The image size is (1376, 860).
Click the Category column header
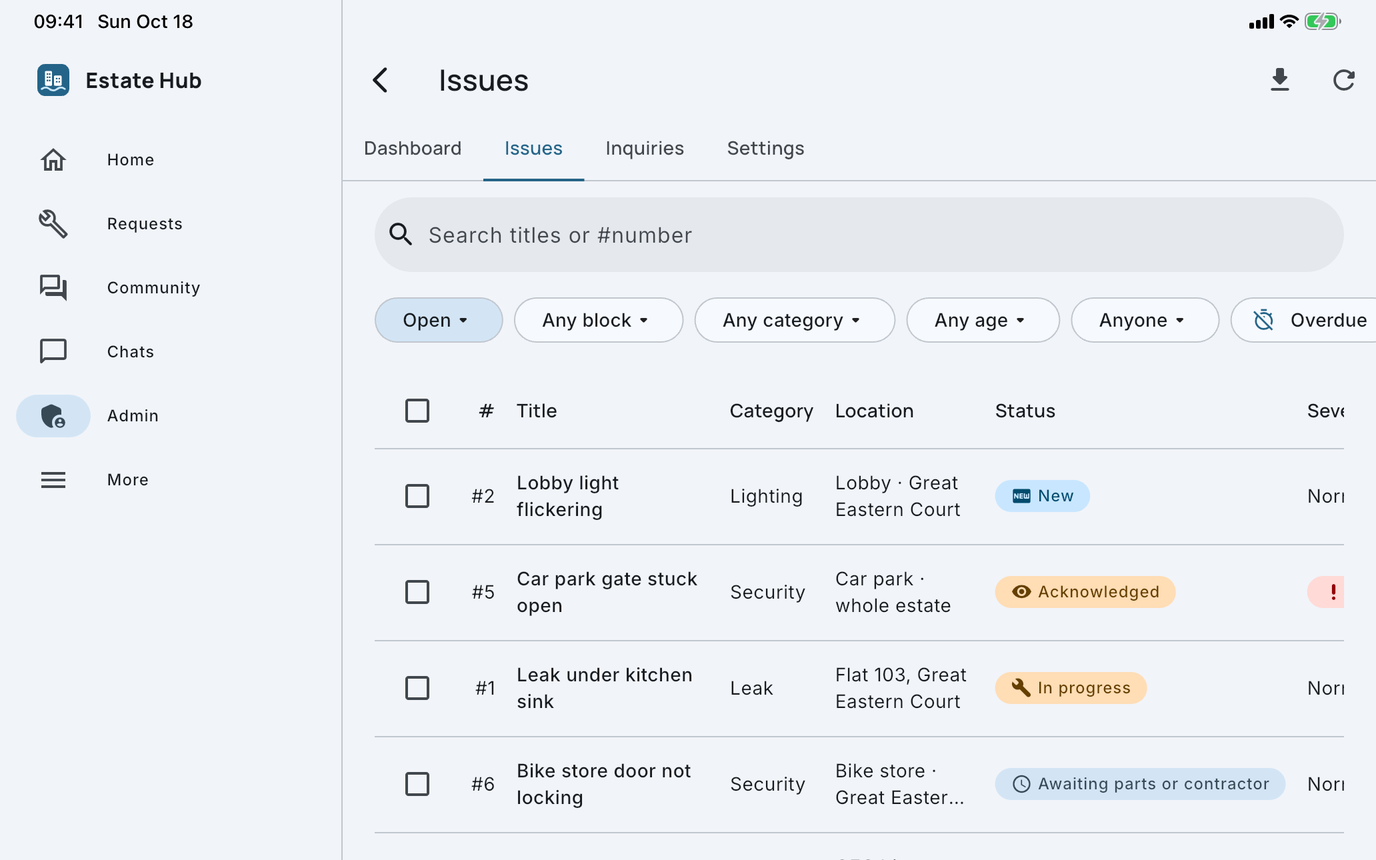[771, 411]
